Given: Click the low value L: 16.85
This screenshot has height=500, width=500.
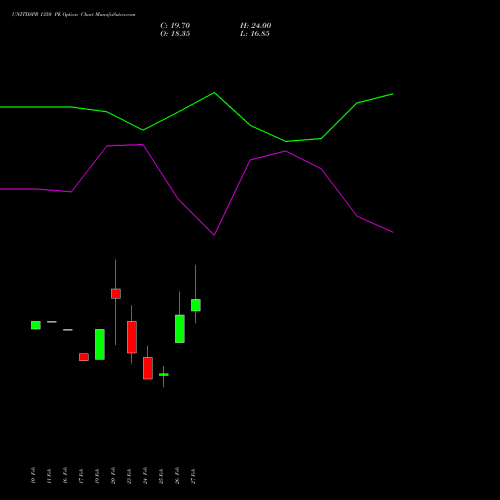Looking at the screenshot, I should tap(255, 34).
